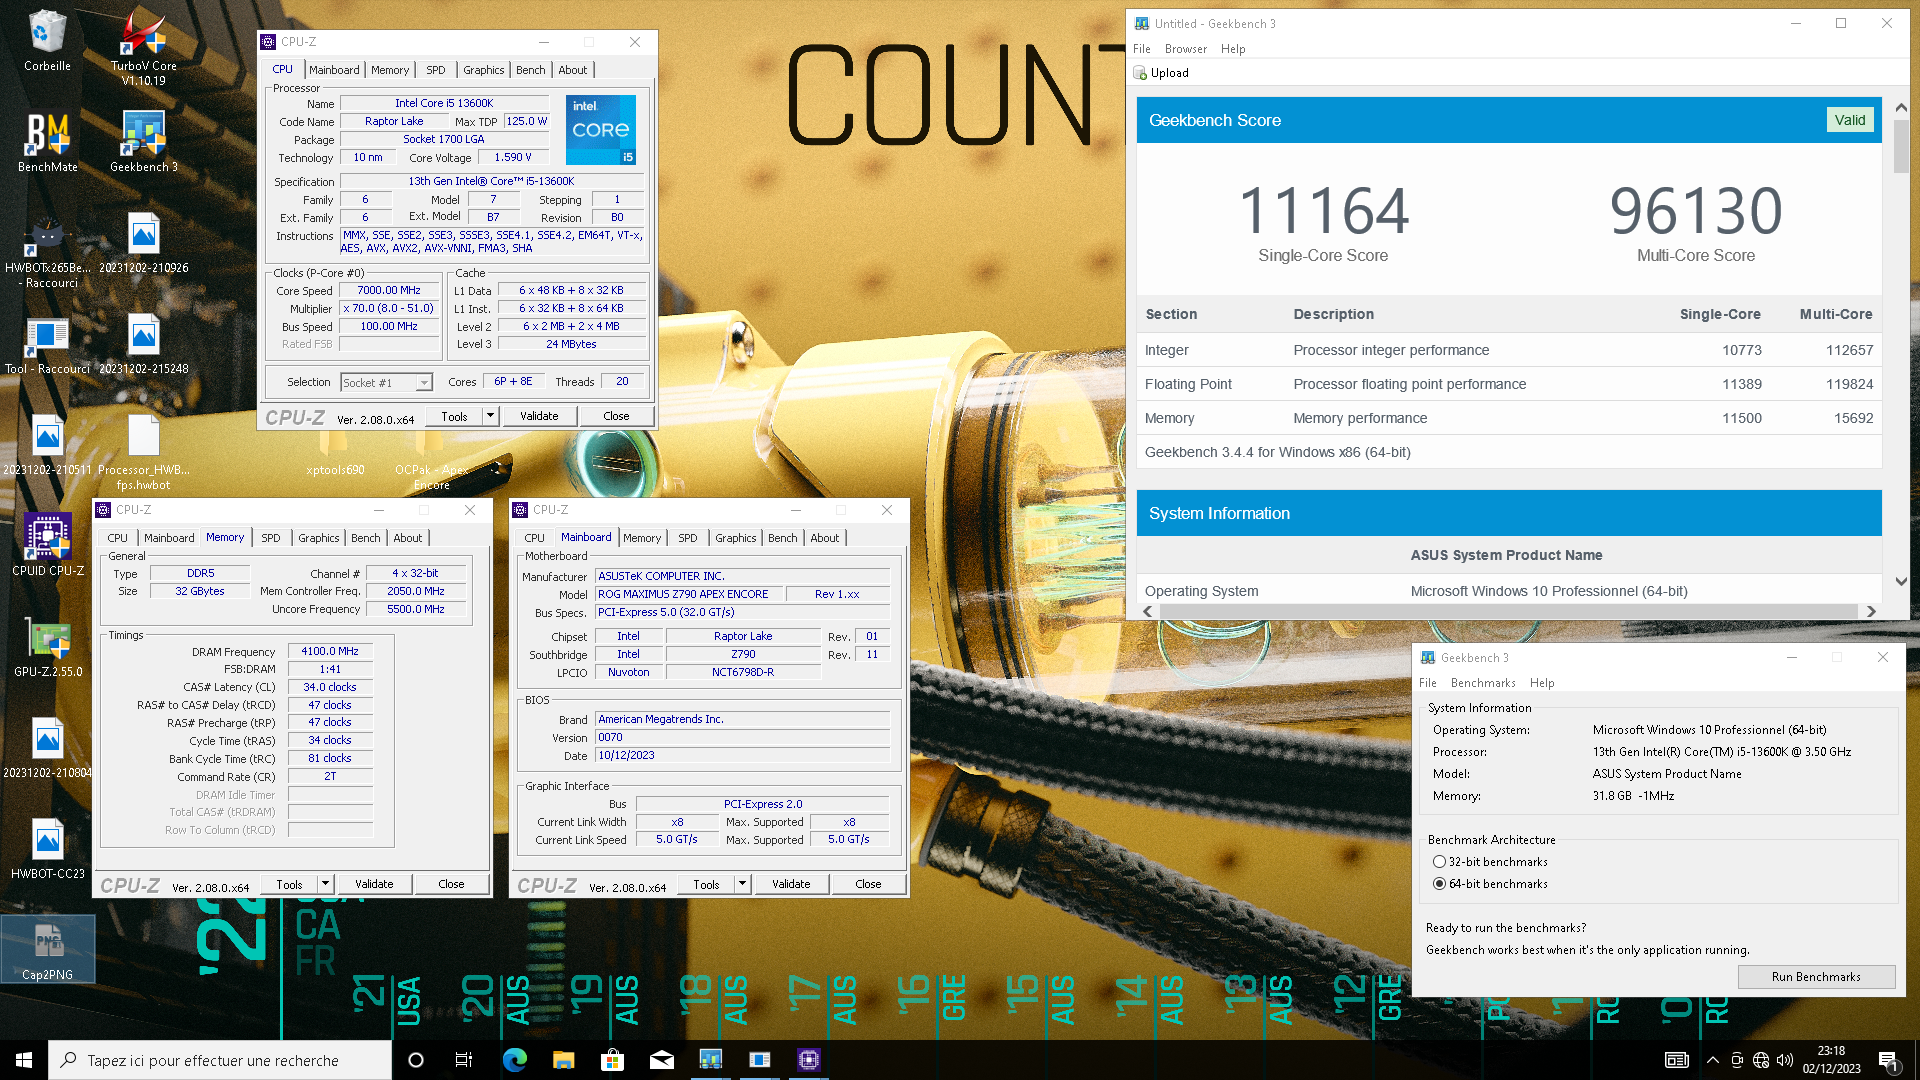Open the Corbeille recycle bin icon

point(47,40)
